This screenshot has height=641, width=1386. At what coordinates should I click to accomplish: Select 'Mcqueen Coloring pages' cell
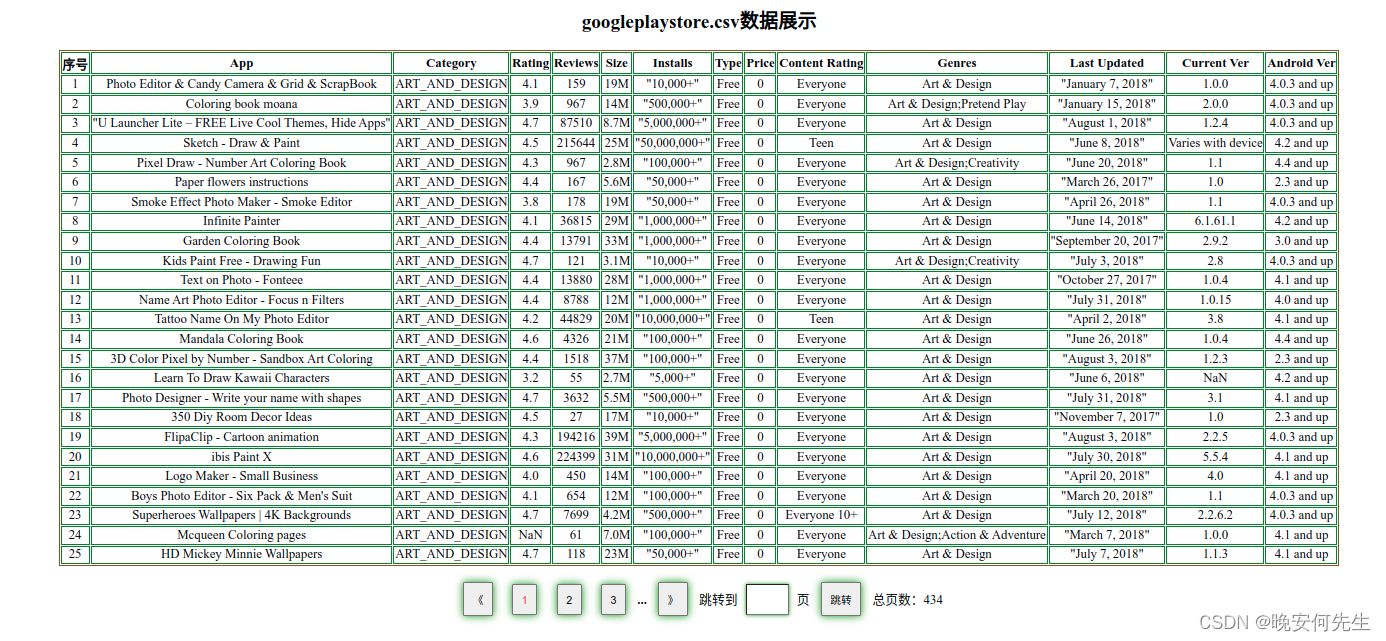tap(242, 535)
